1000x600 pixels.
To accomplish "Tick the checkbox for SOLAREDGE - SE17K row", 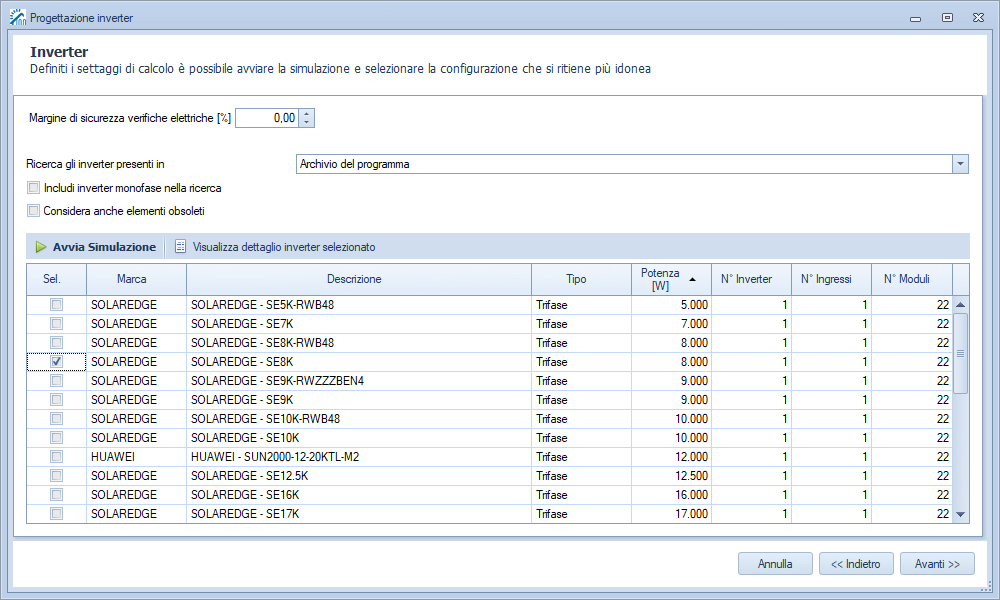I will click(x=56, y=513).
